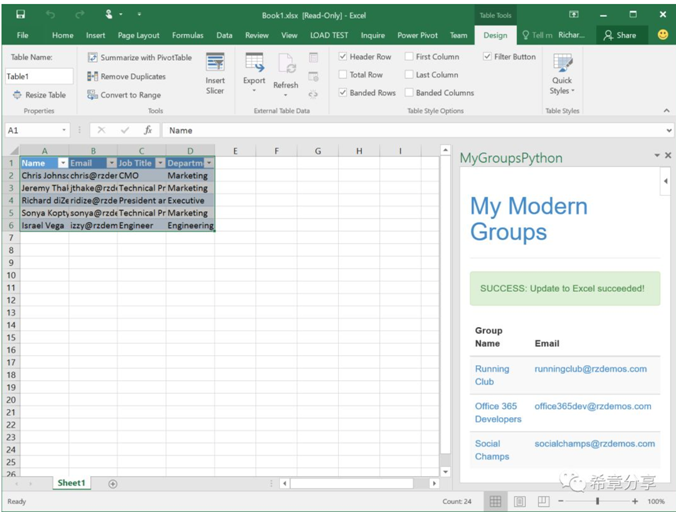
Task: Open the Quick Styles gallery
Action: pyautogui.click(x=562, y=74)
